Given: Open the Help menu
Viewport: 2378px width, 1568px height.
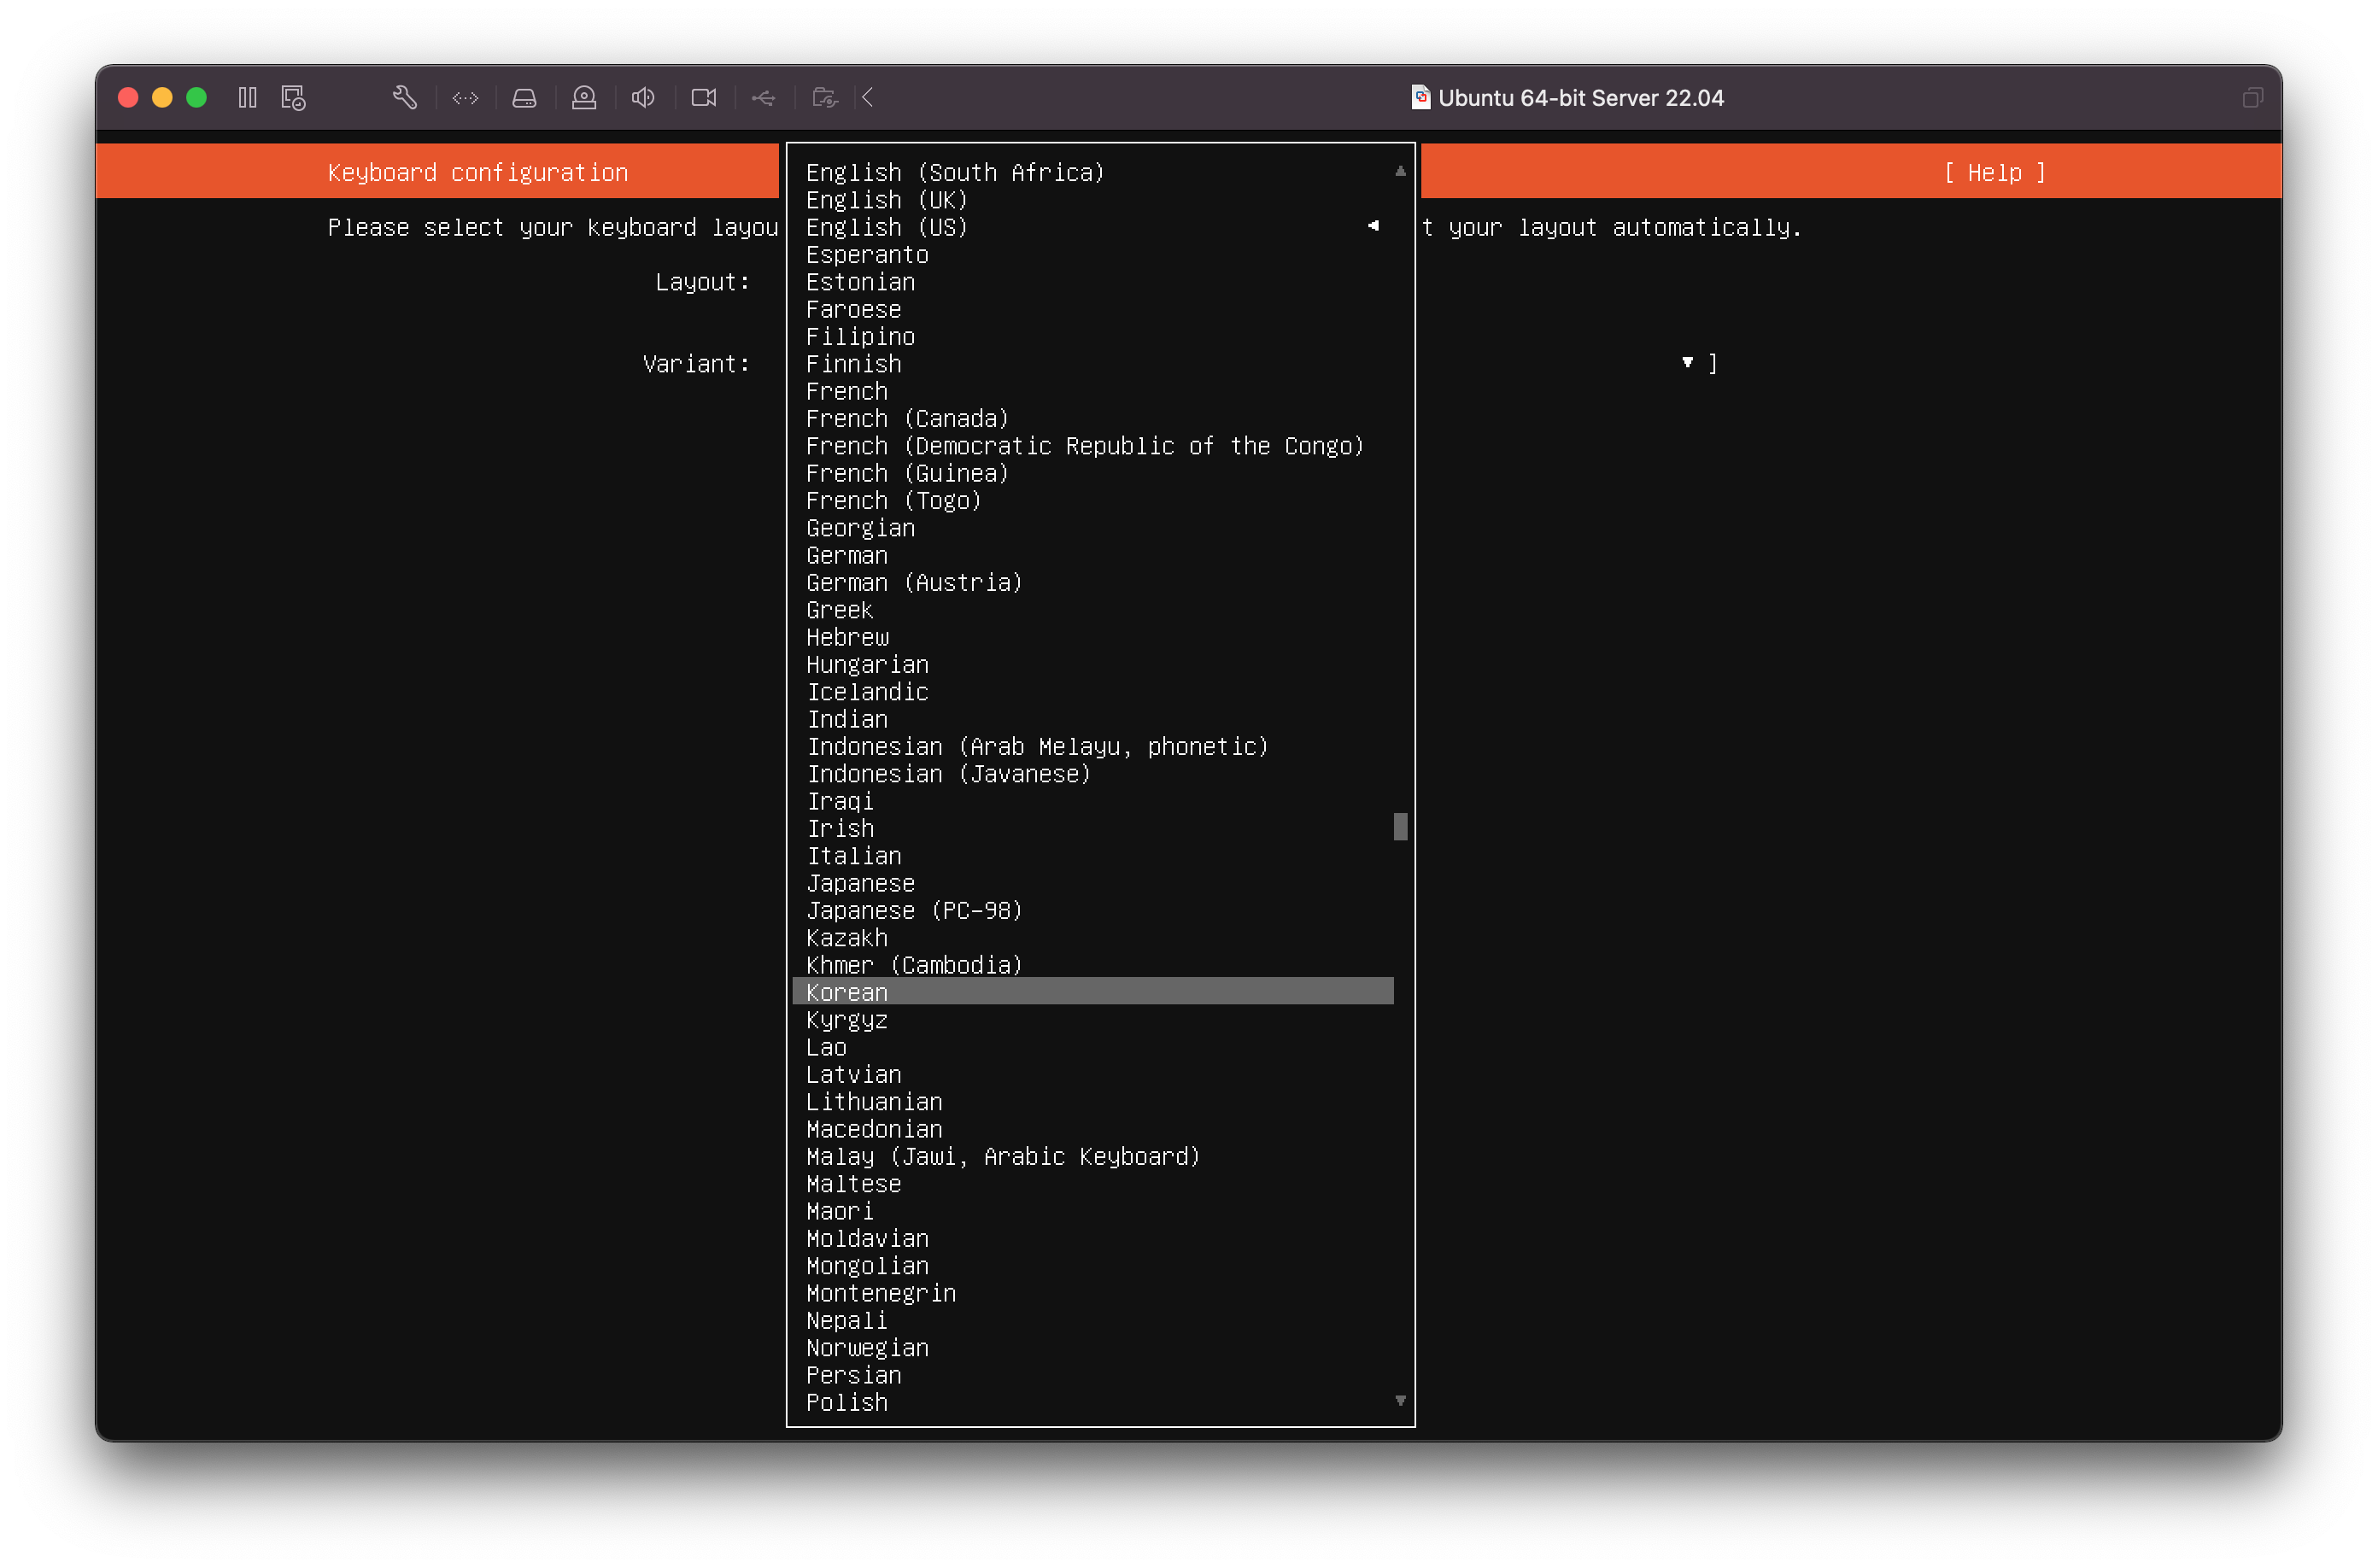Looking at the screenshot, I should 1995,172.
